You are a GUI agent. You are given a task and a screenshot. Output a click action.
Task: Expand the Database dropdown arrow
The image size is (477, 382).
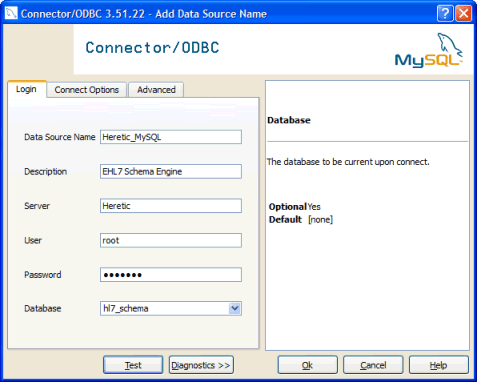click(x=235, y=309)
